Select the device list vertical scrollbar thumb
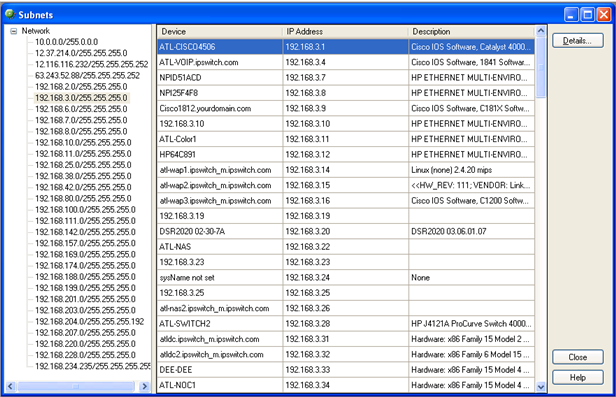 click(541, 67)
